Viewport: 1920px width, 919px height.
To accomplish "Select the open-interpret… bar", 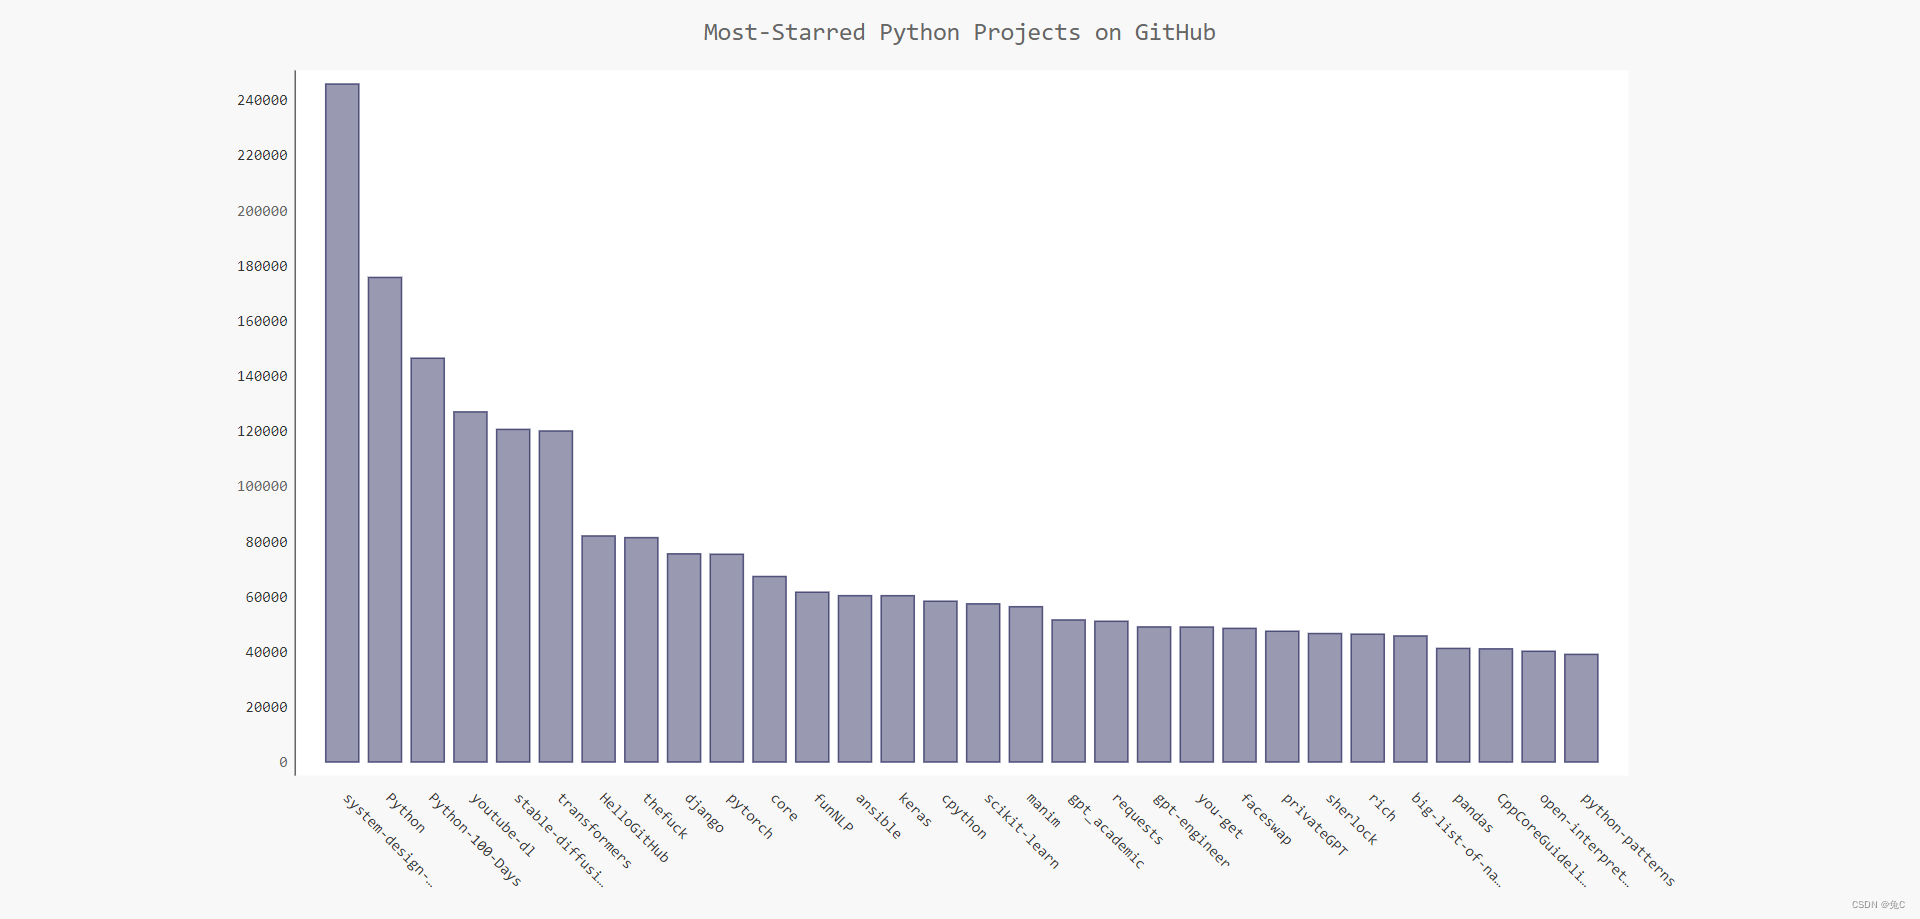I will click(1539, 707).
